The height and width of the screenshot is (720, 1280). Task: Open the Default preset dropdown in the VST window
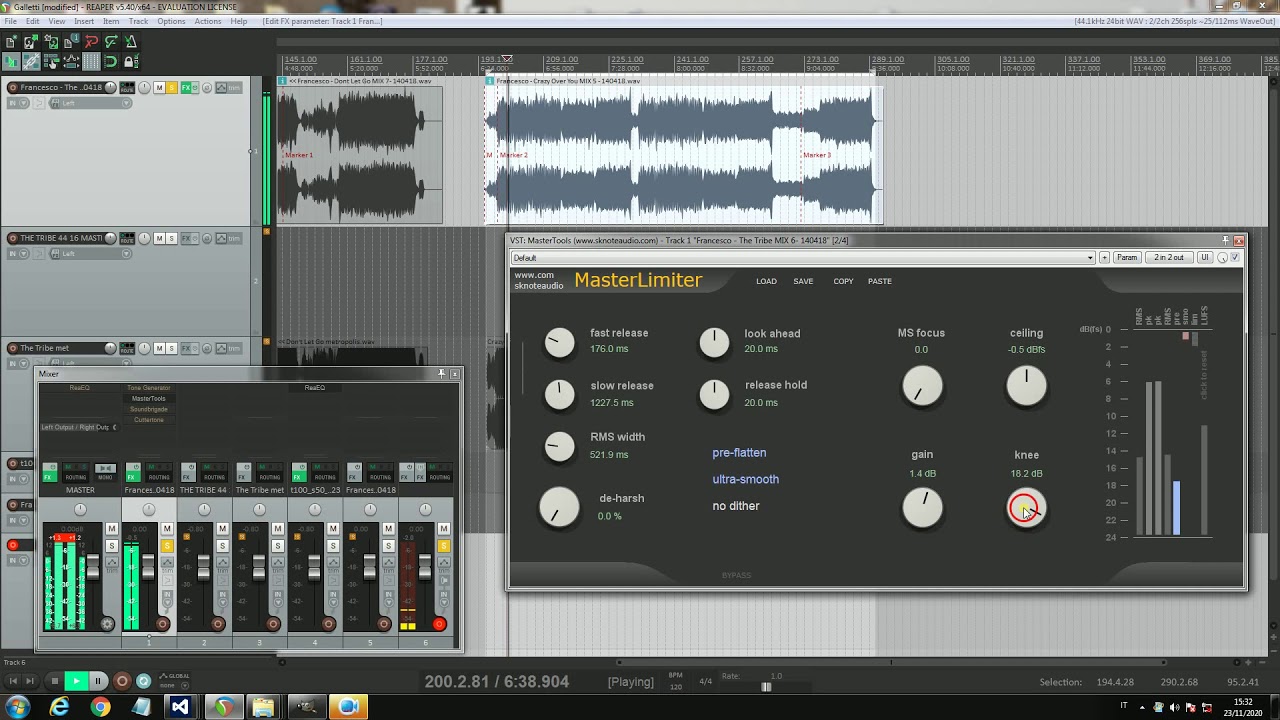(803, 257)
